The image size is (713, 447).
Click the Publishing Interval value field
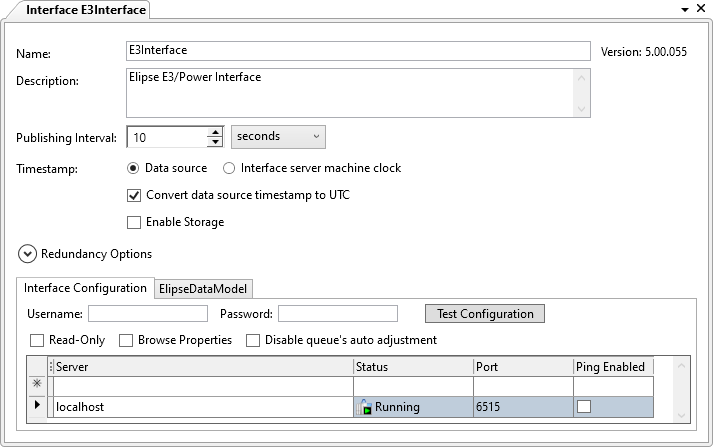coord(167,137)
